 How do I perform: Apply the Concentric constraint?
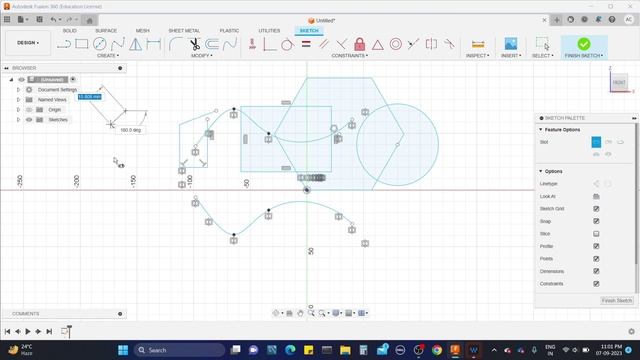[396, 44]
